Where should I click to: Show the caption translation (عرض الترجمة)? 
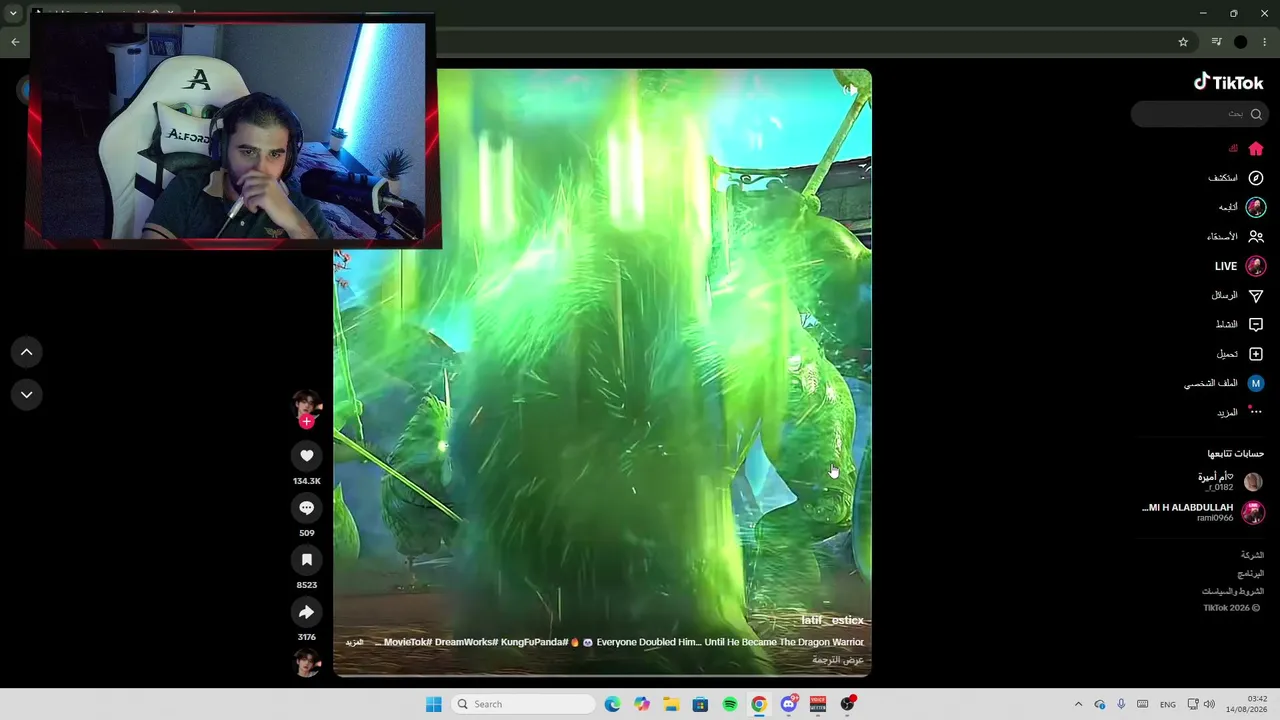[x=838, y=661]
